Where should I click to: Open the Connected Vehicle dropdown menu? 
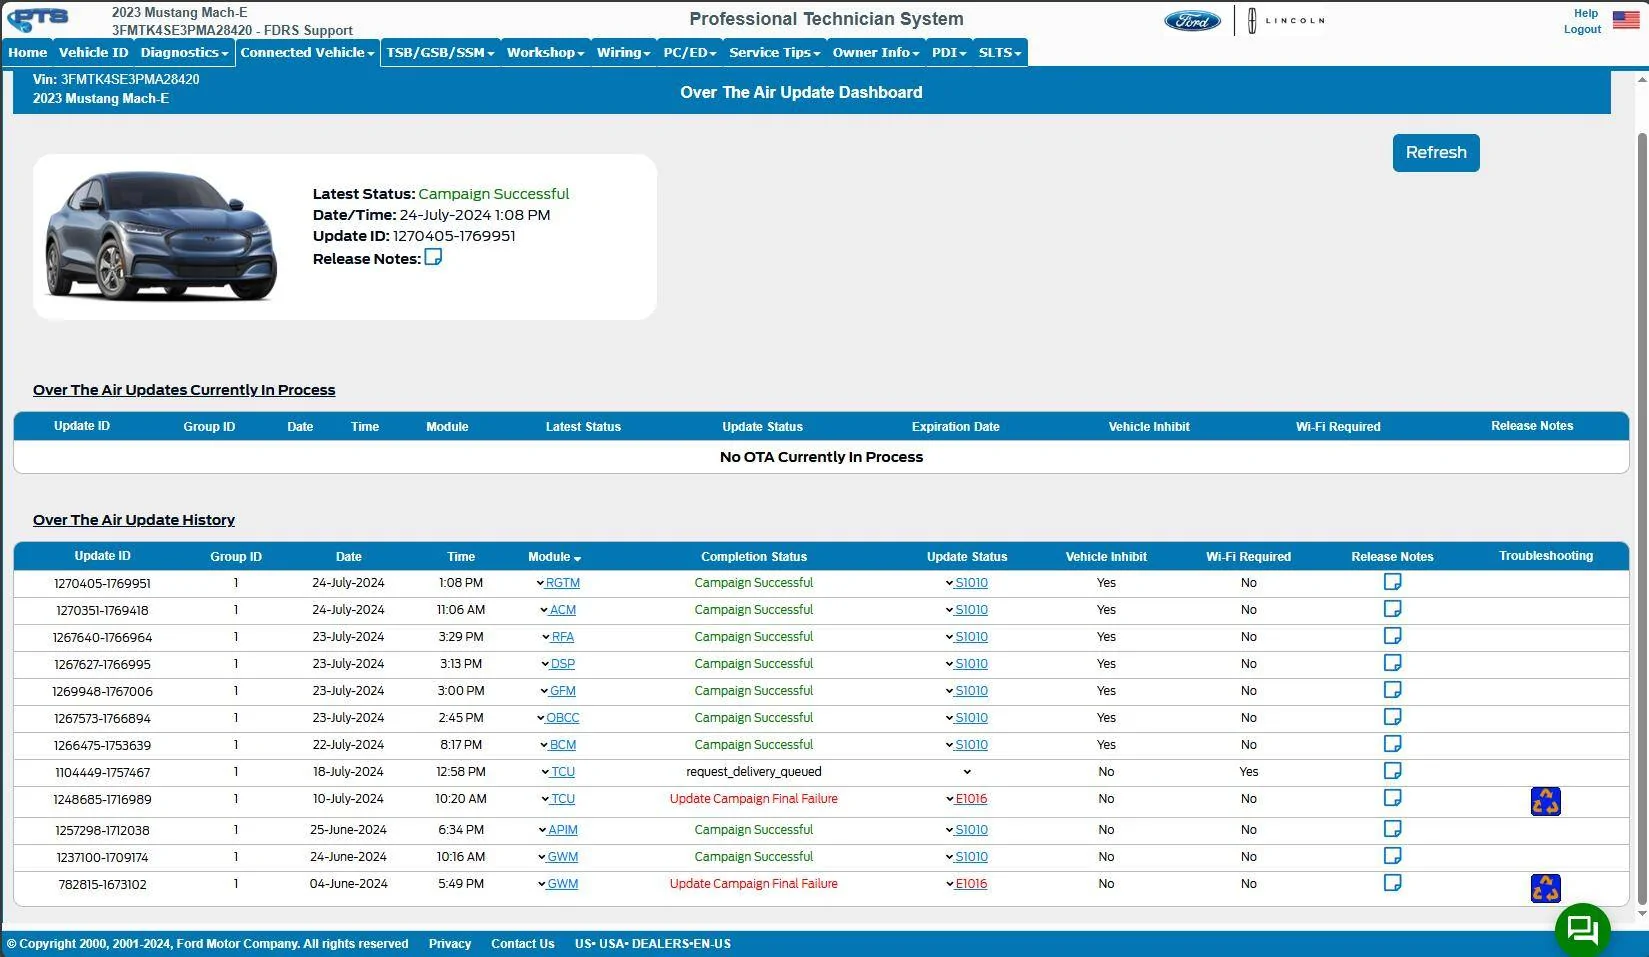point(307,53)
